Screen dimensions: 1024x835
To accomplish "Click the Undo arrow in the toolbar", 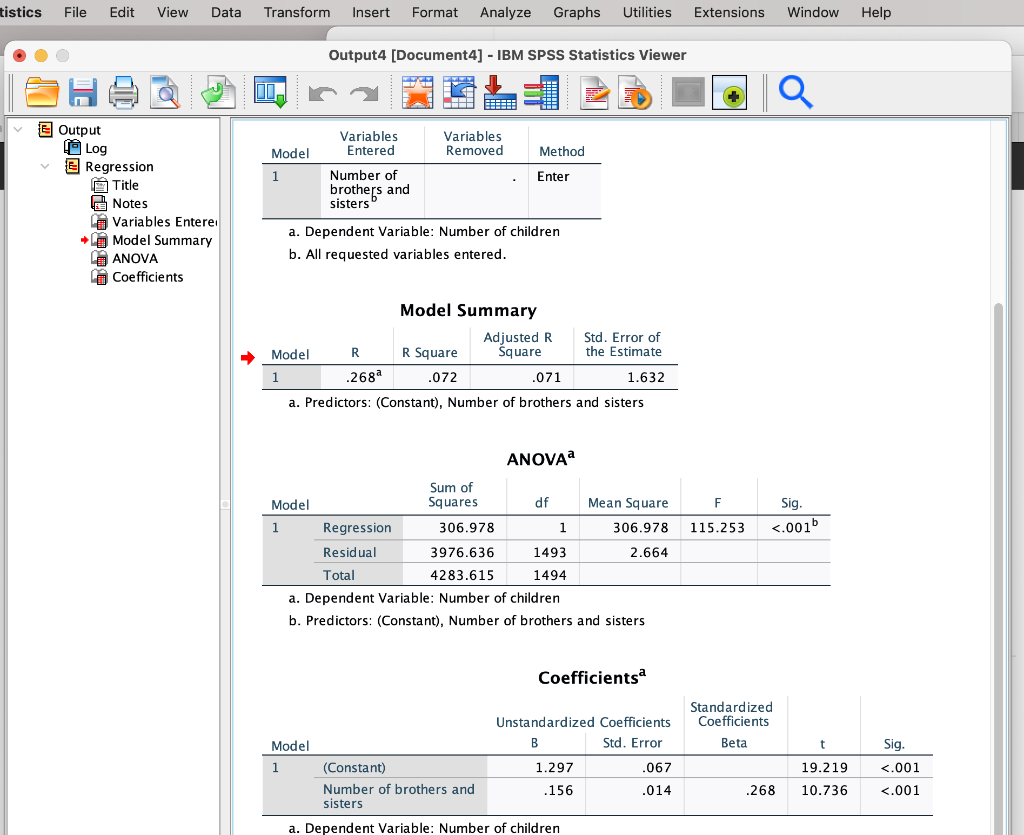I will tap(323, 93).
